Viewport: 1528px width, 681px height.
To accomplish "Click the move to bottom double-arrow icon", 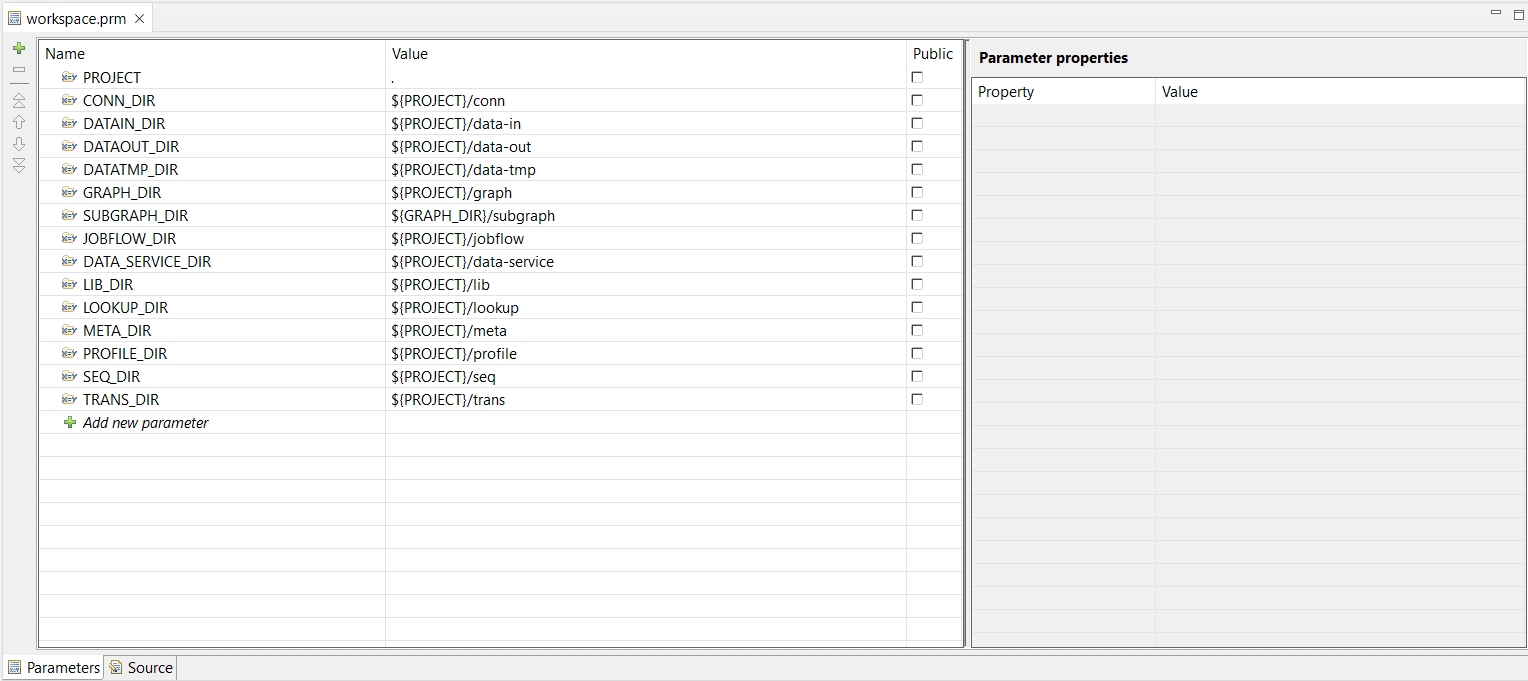I will [x=19, y=165].
